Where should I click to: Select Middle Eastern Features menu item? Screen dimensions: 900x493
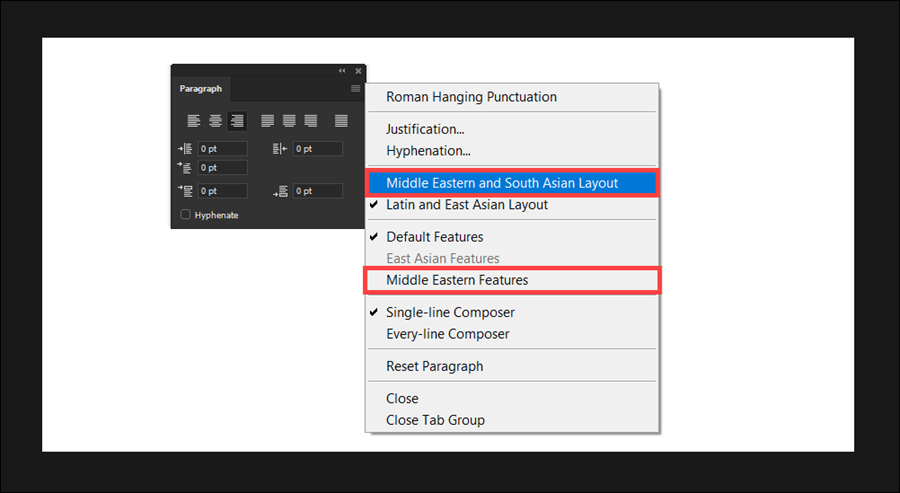[512, 280]
